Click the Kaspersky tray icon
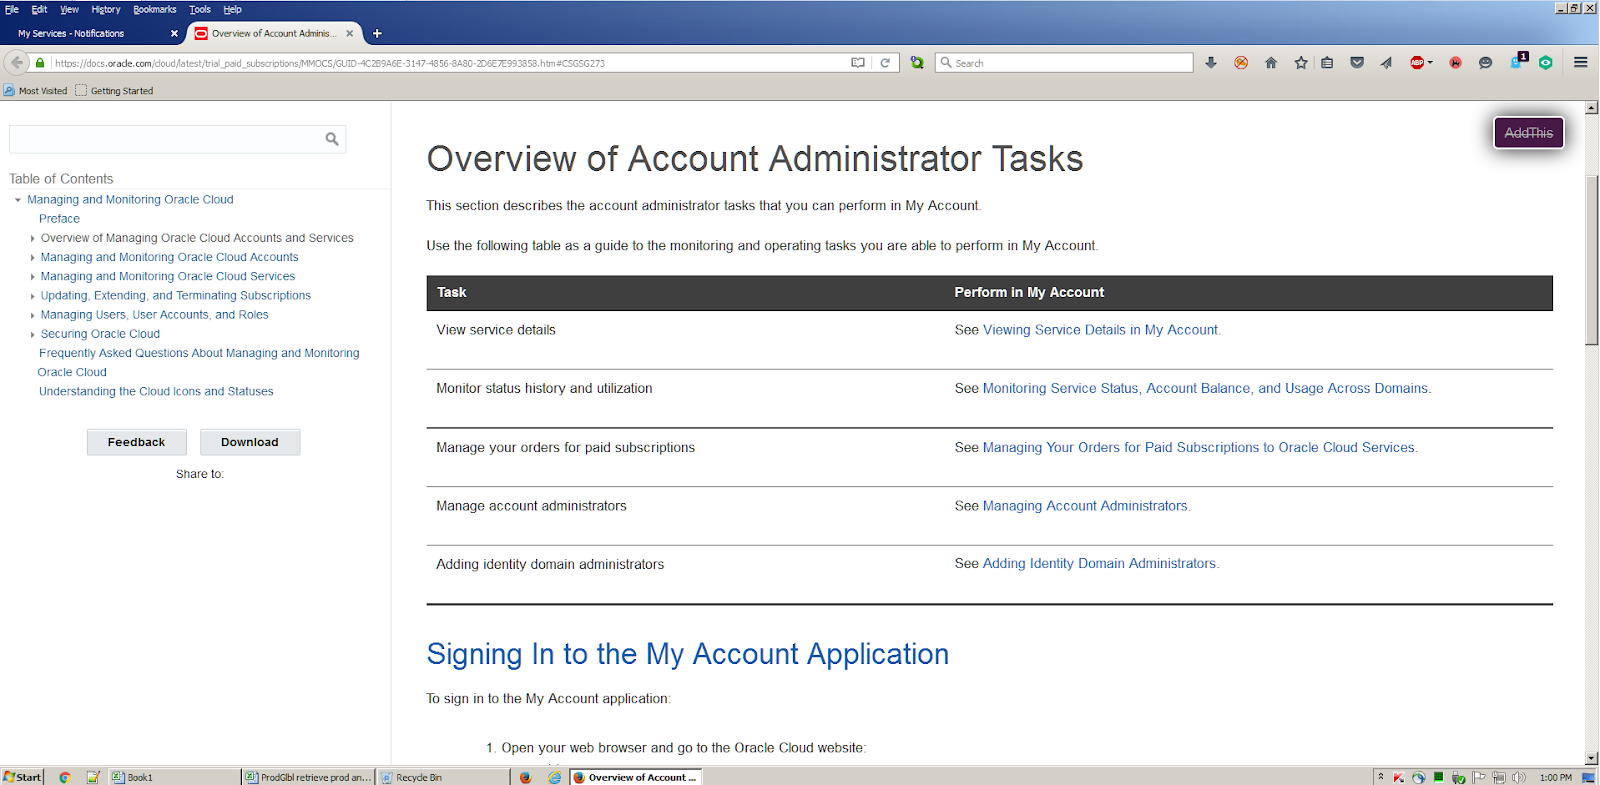This screenshot has width=1600, height=785. [x=1399, y=777]
